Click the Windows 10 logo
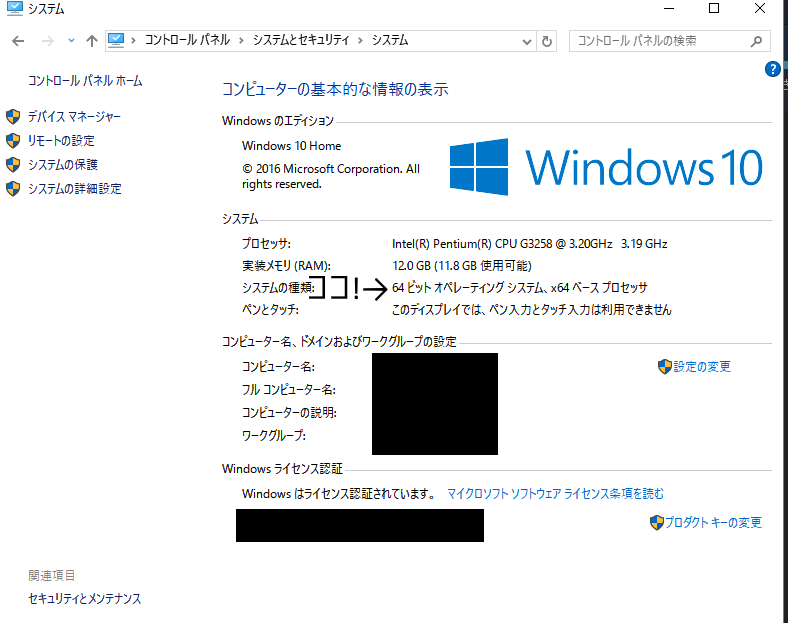The height and width of the screenshot is (623, 788). pos(606,167)
